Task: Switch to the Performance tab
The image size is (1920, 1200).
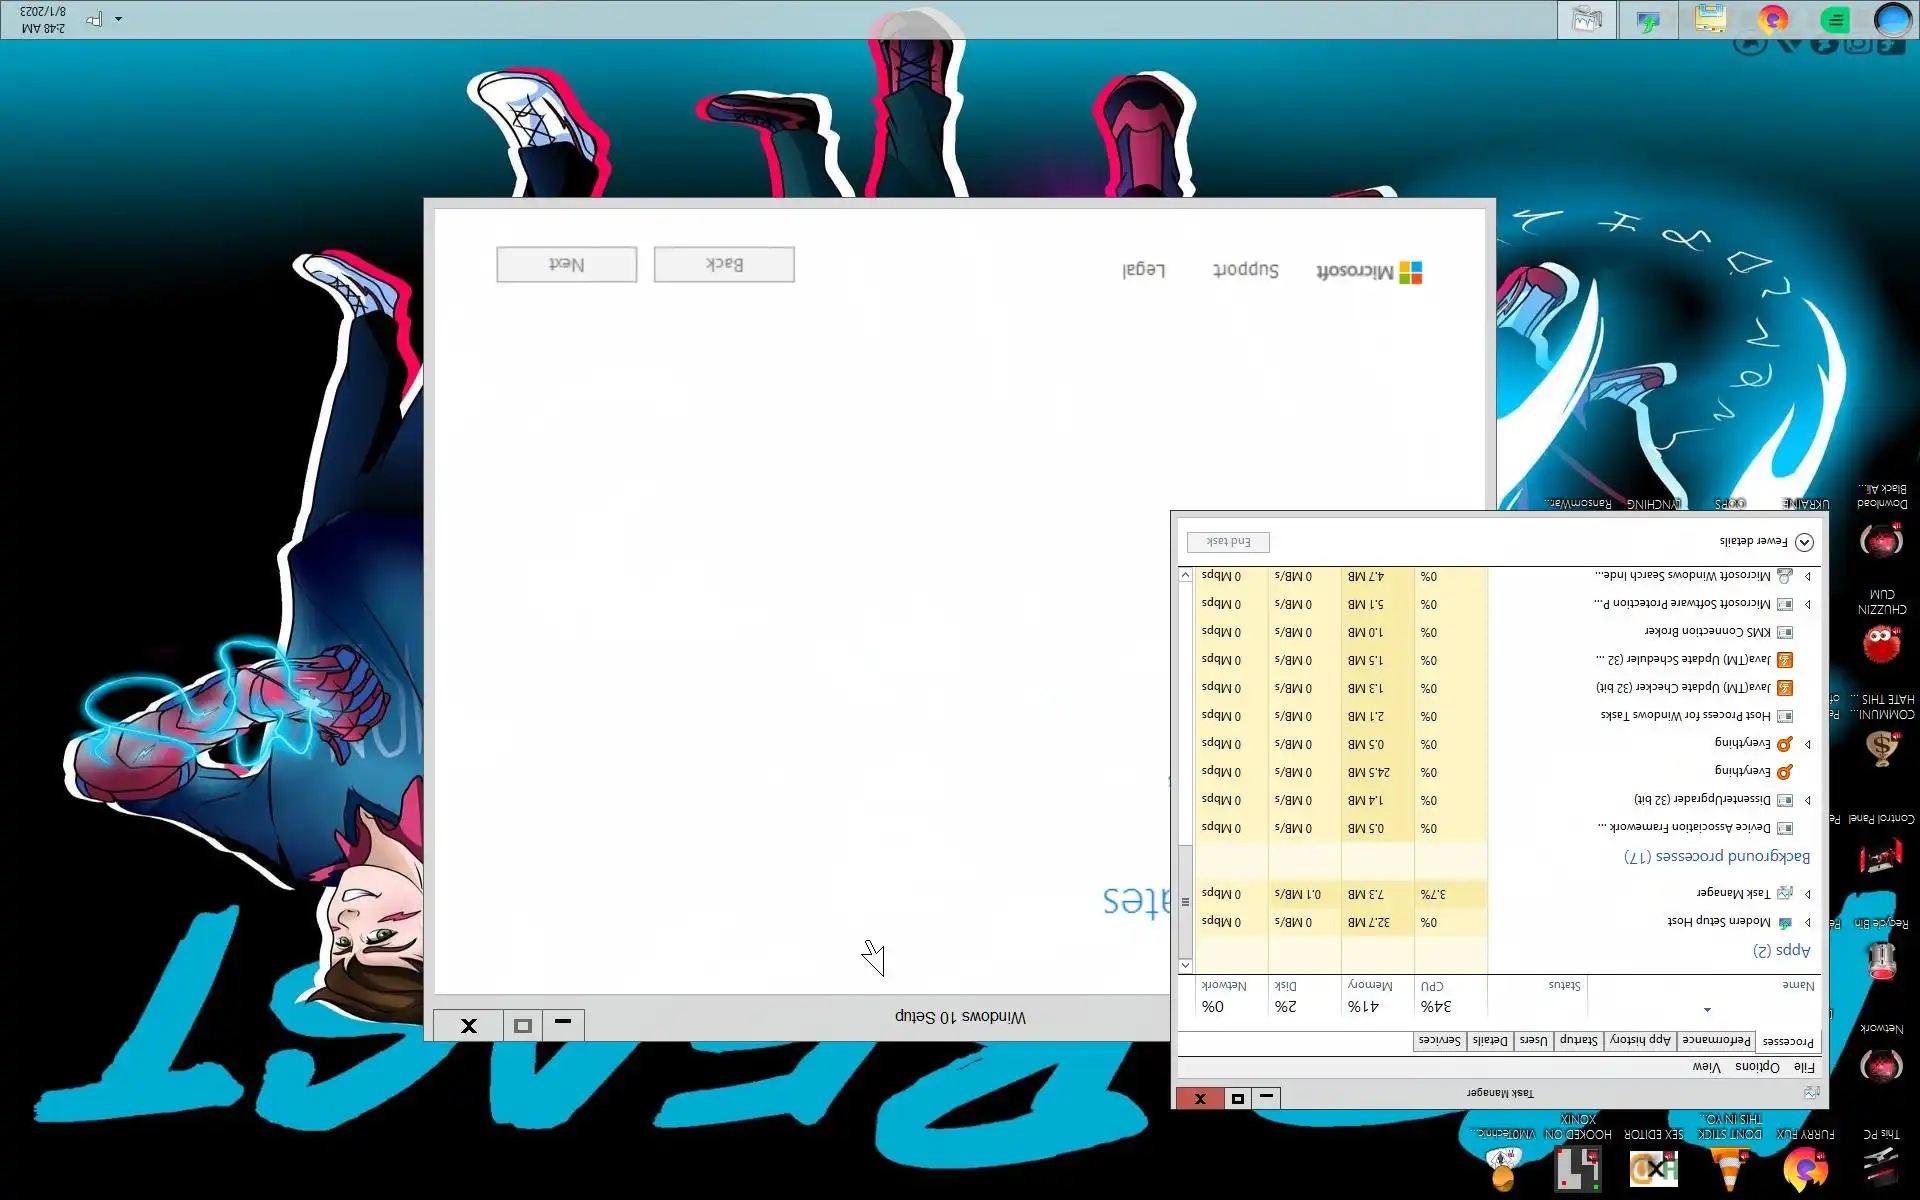Action: [1716, 1040]
